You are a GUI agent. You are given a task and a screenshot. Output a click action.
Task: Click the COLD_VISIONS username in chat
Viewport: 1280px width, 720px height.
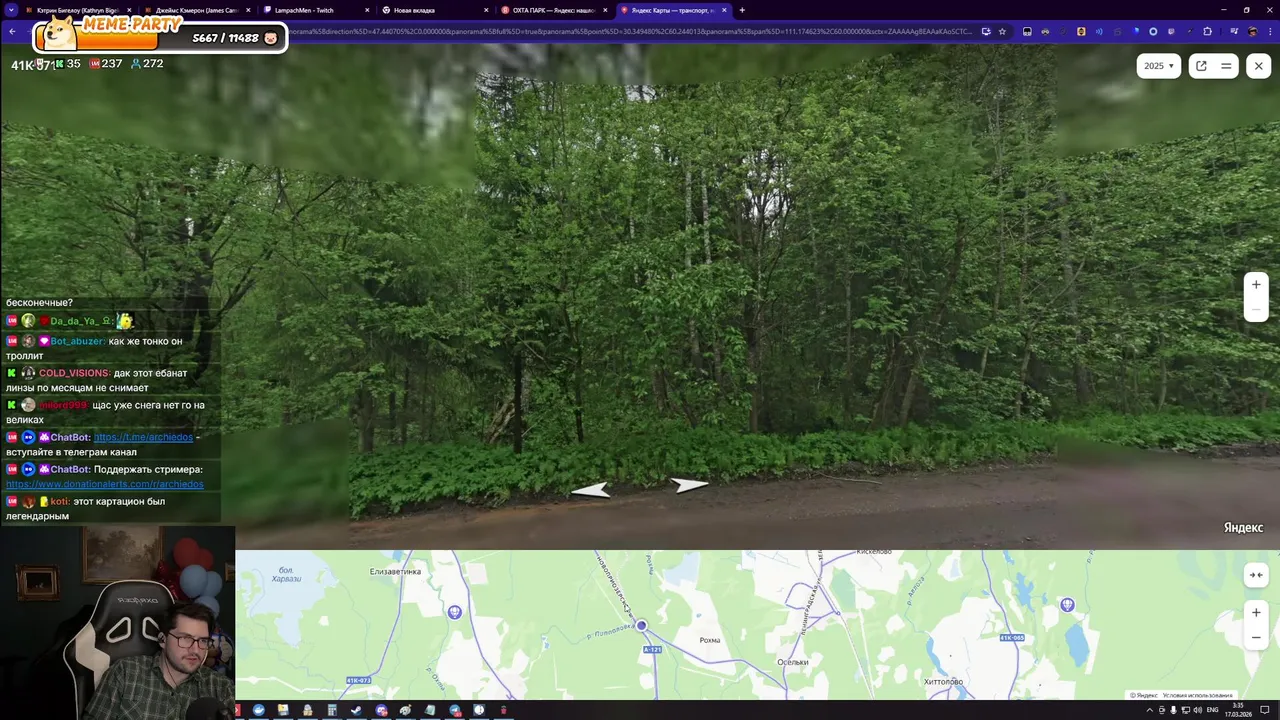74,373
